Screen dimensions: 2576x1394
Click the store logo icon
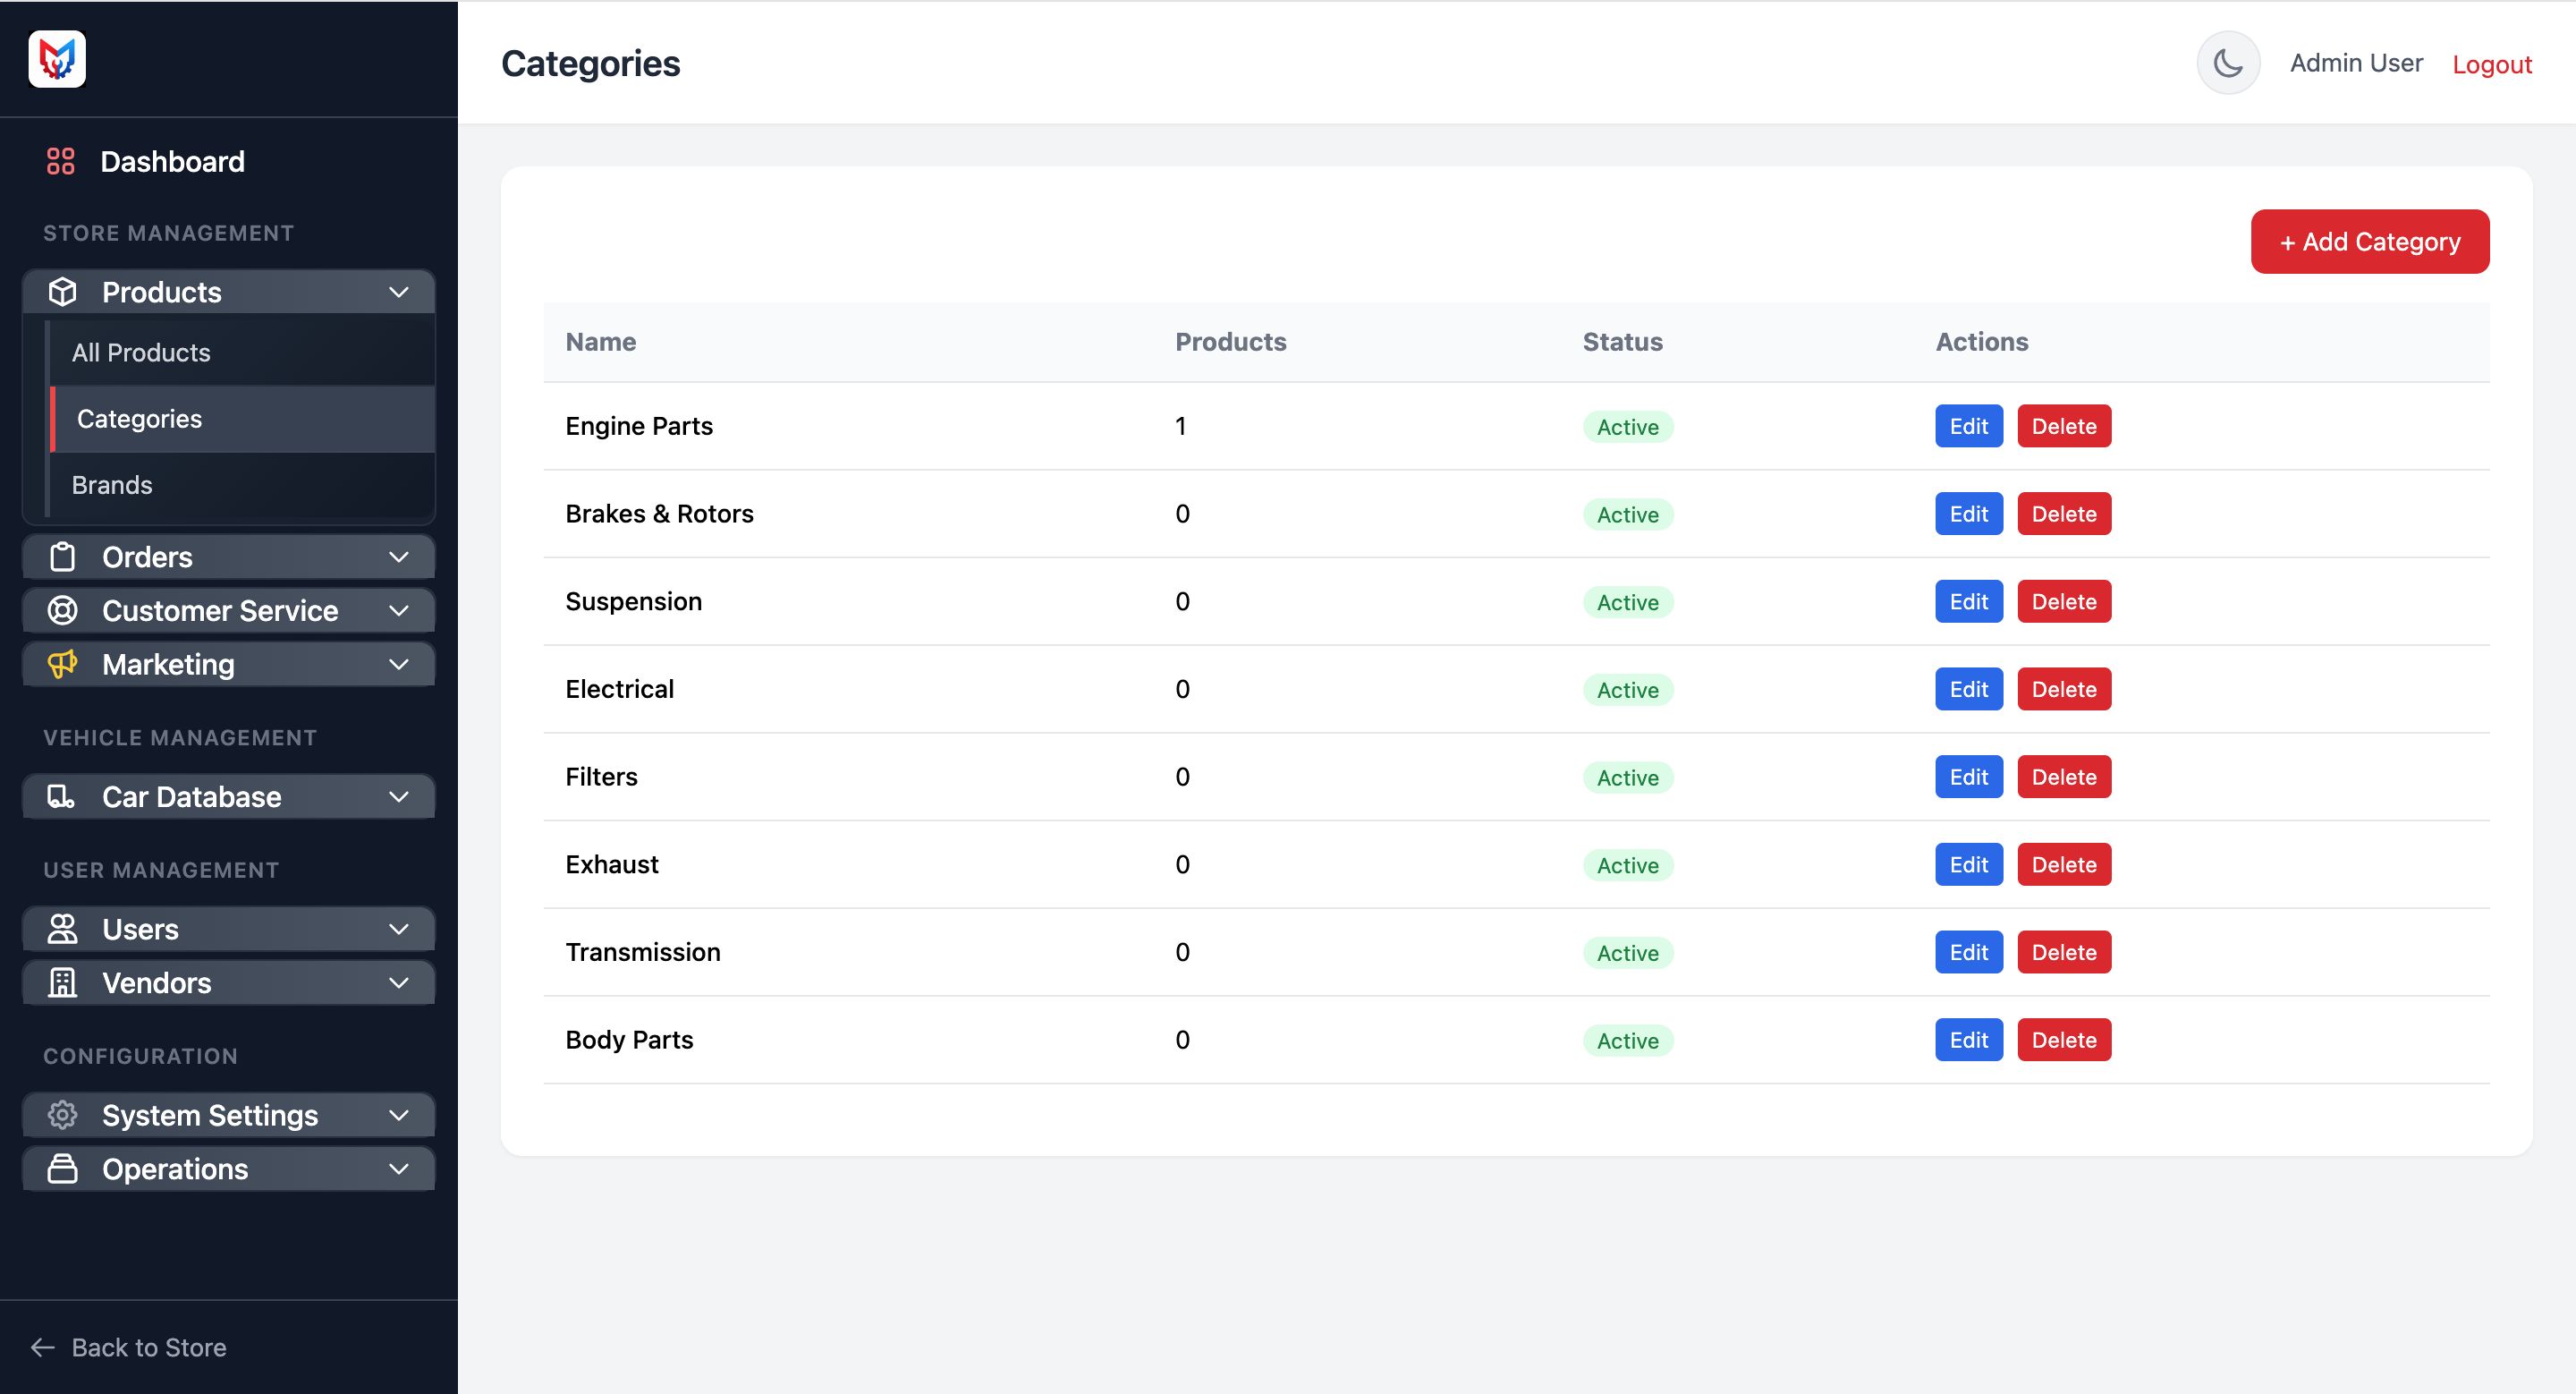pos(57,59)
